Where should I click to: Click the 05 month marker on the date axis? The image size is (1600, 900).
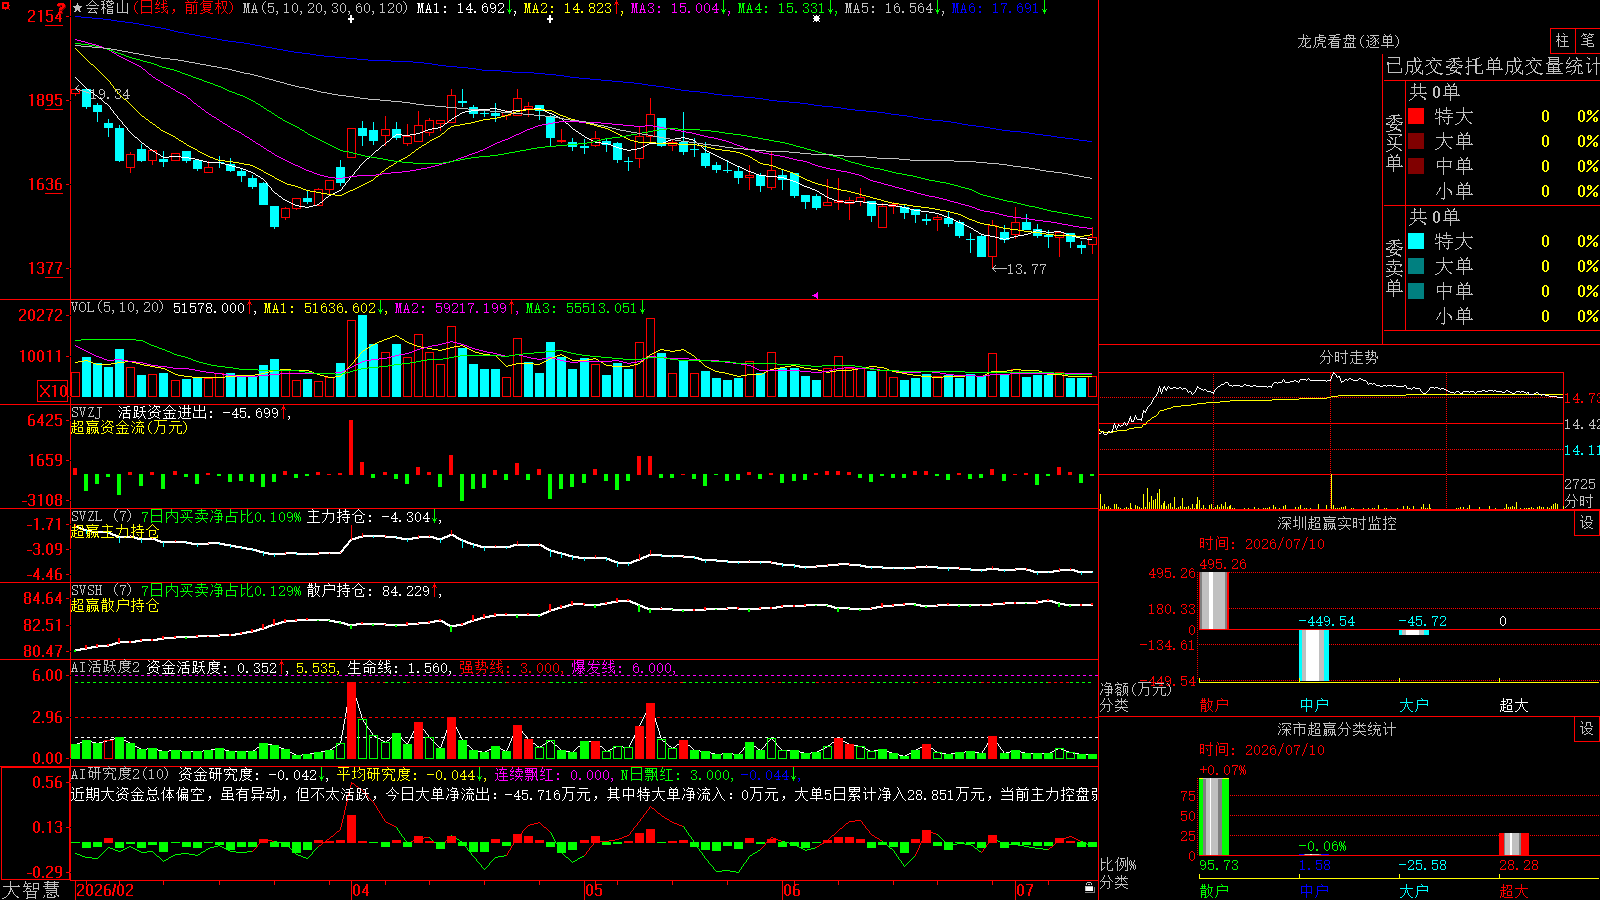coord(594,890)
